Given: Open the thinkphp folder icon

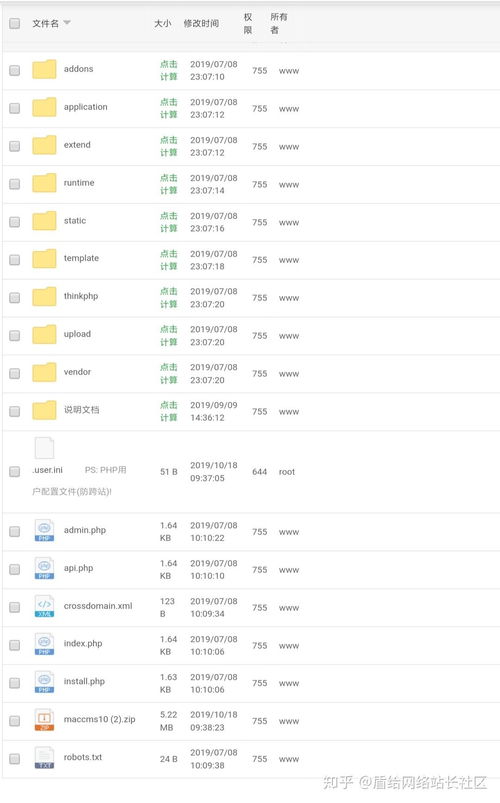Looking at the screenshot, I should [44, 297].
